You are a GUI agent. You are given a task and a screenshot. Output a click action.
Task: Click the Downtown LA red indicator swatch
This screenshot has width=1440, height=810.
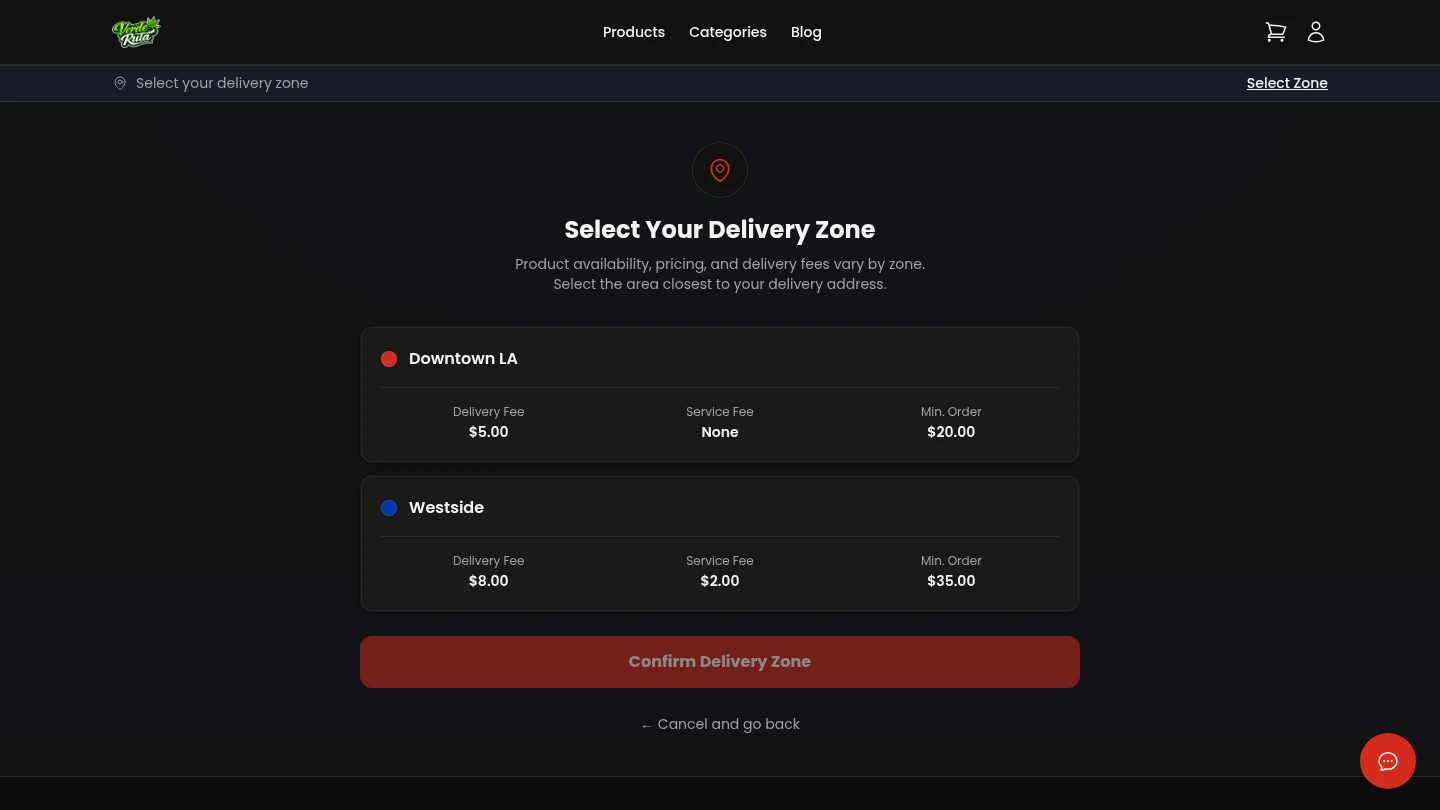click(x=389, y=359)
